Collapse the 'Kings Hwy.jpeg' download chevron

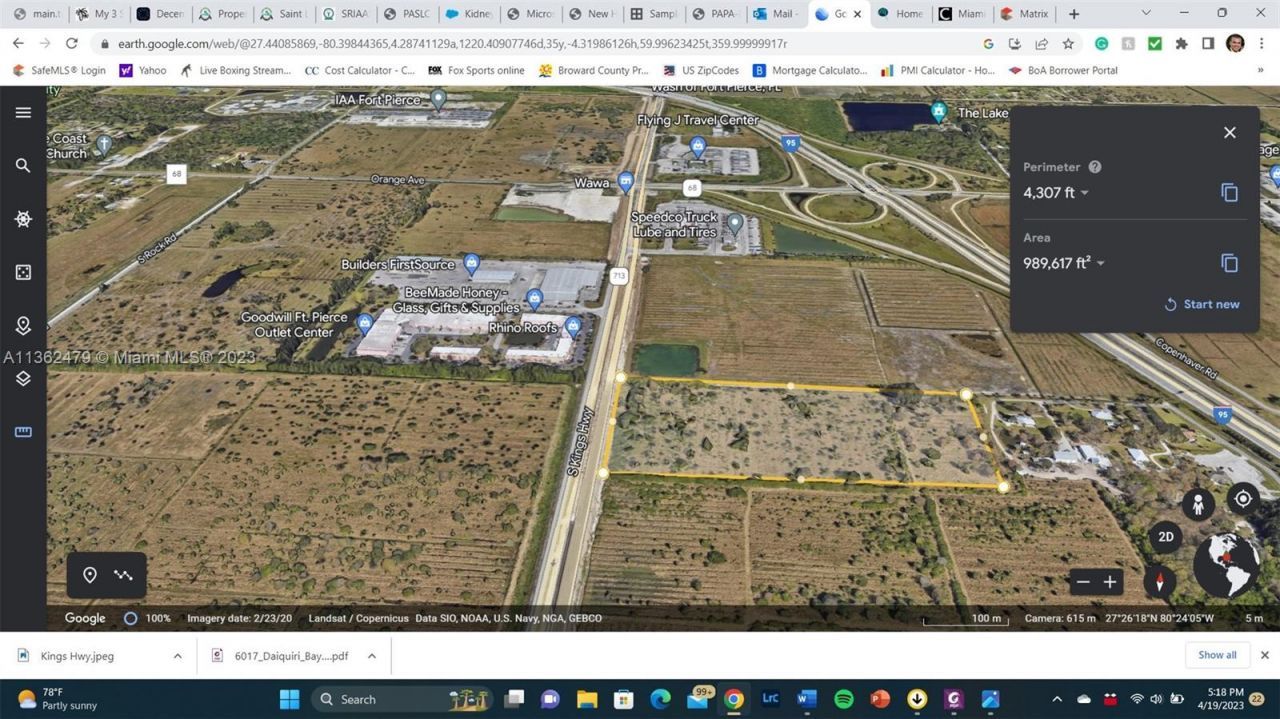[178, 655]
